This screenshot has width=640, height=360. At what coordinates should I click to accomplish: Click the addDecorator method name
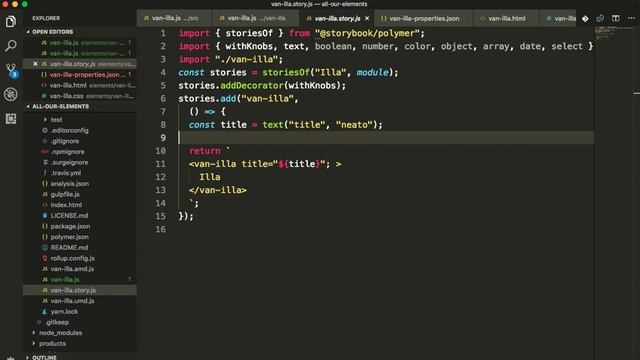pyautogui.click(x=251, y=85)
